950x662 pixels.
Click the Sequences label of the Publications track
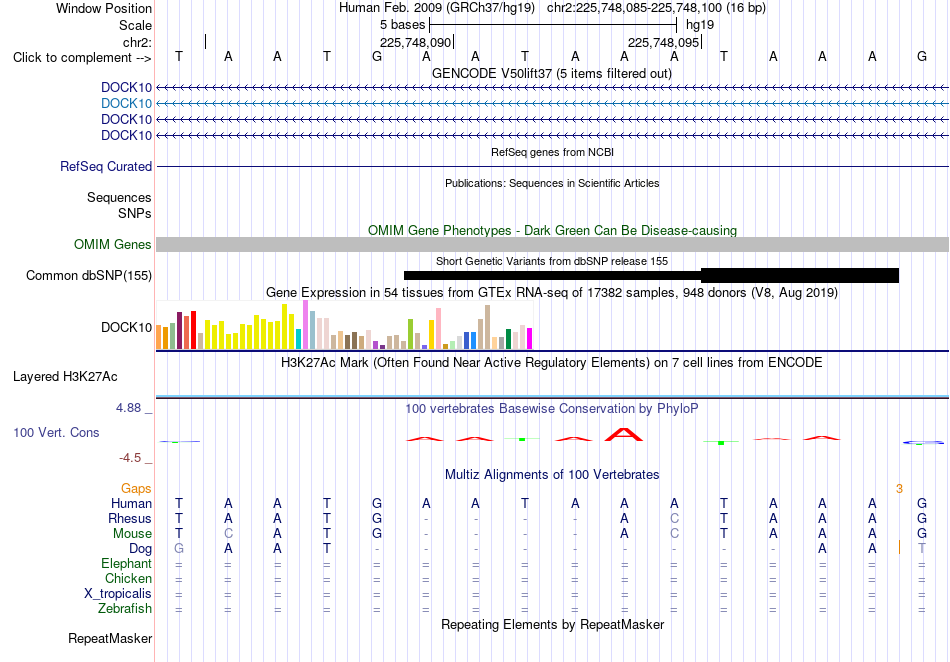coord(119,197)
